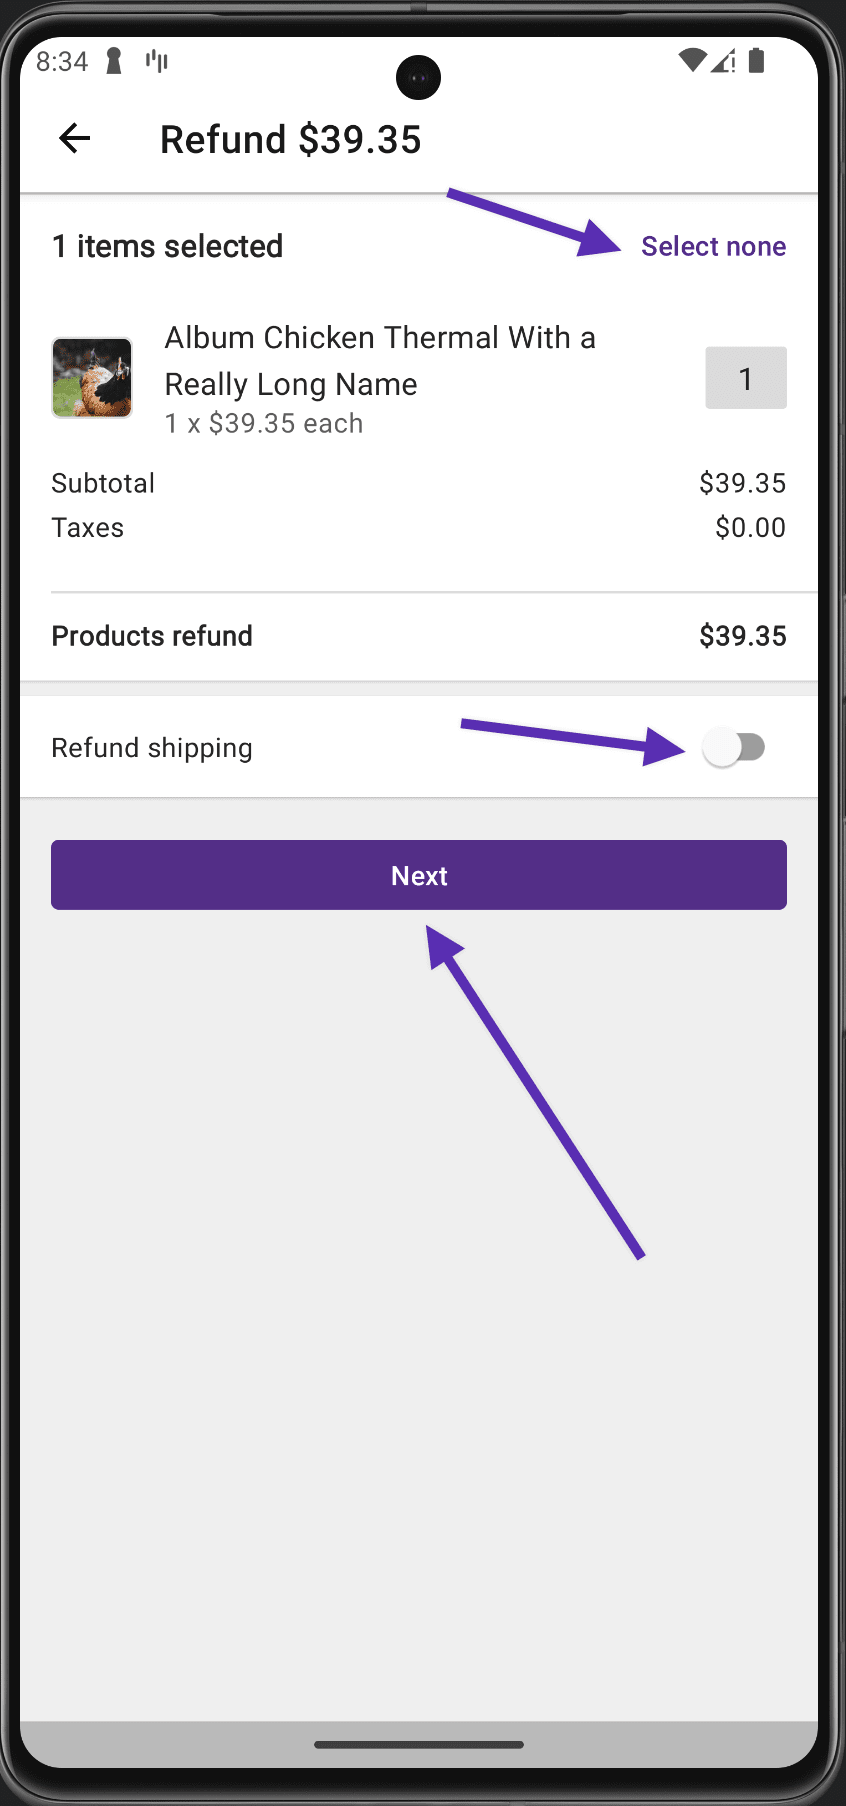
Task: Tap the purple Next button
Action: pos(419,875)
